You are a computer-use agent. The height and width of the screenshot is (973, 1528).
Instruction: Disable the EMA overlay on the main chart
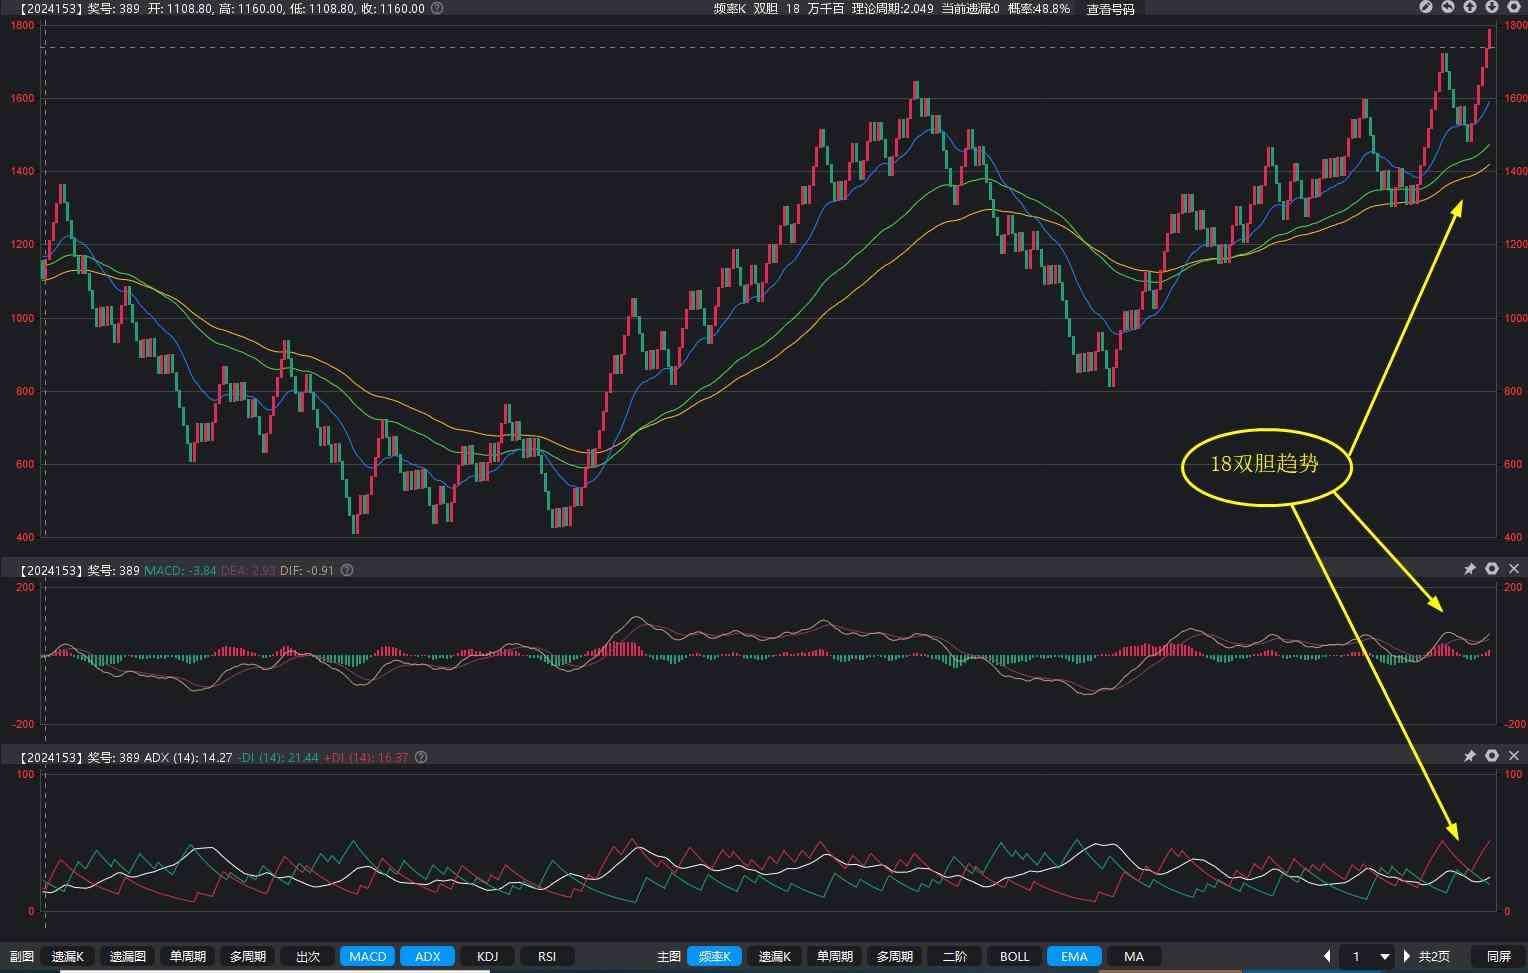1074,957
